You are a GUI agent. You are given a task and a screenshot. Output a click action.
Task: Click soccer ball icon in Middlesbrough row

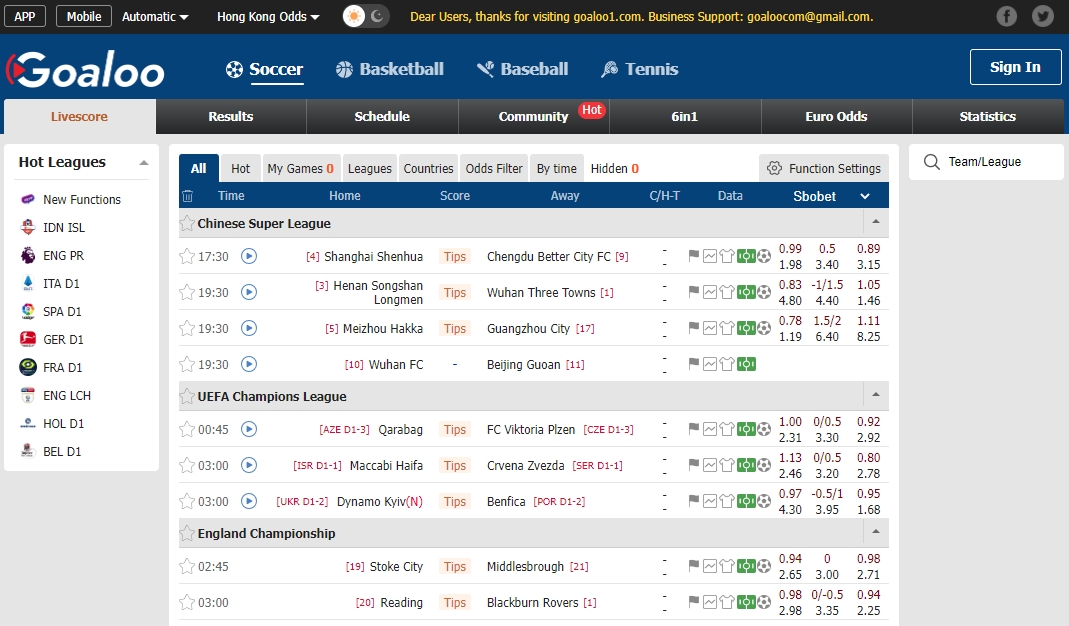click(x=764, y=566)
